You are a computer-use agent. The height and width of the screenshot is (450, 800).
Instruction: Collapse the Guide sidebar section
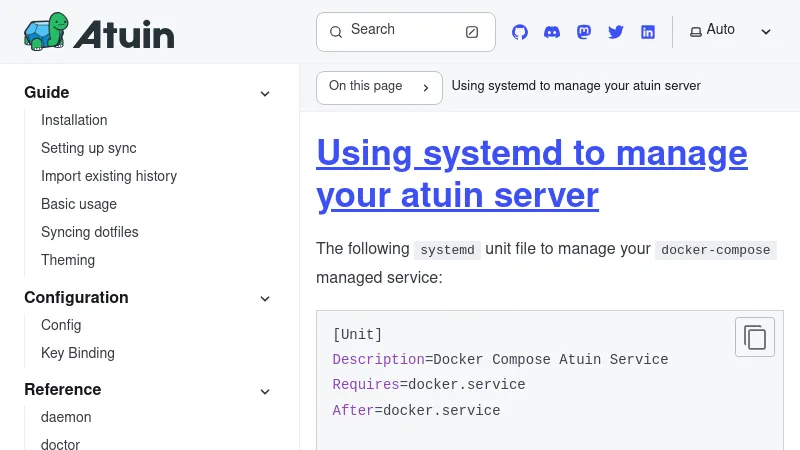[x=265, y=93]
